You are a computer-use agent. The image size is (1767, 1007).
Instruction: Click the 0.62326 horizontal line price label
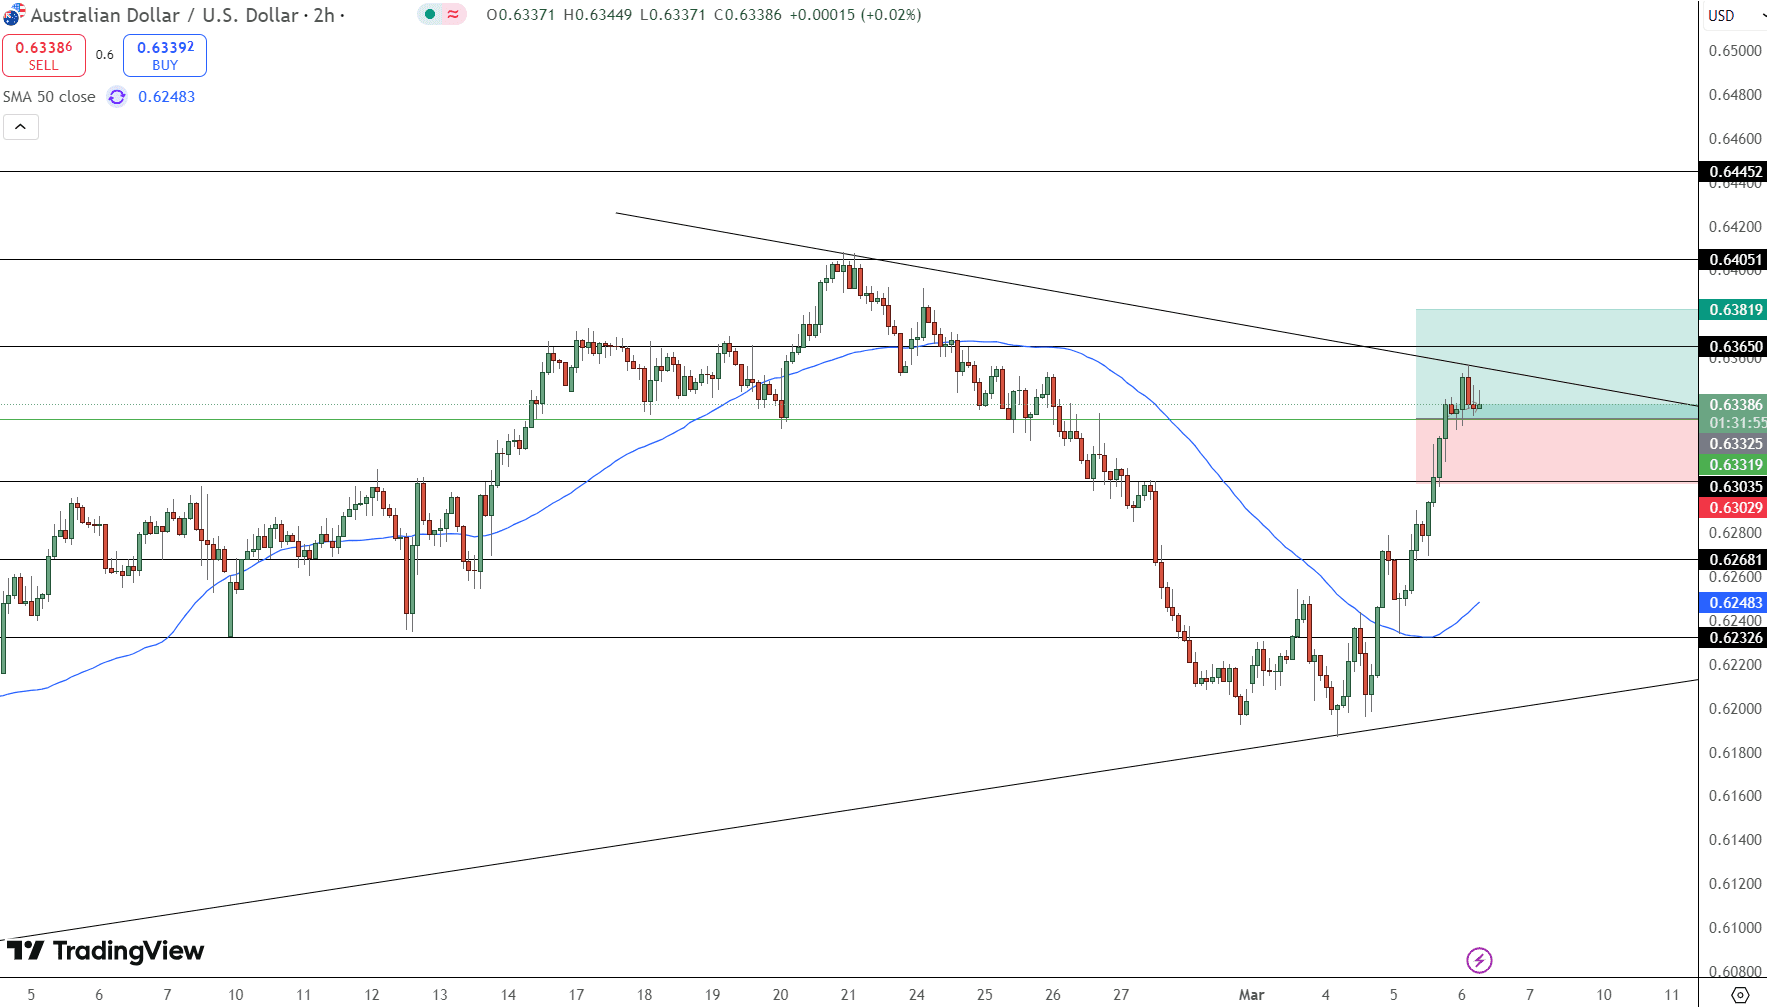pos(1735,638)
